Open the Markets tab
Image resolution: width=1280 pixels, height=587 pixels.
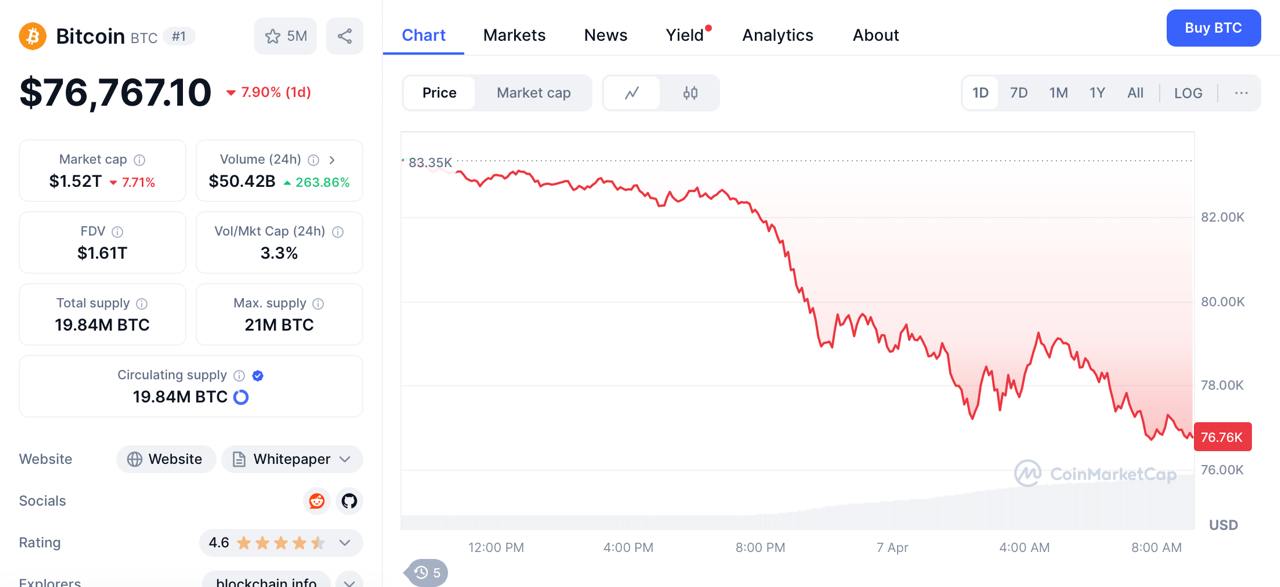coord(514,35)
